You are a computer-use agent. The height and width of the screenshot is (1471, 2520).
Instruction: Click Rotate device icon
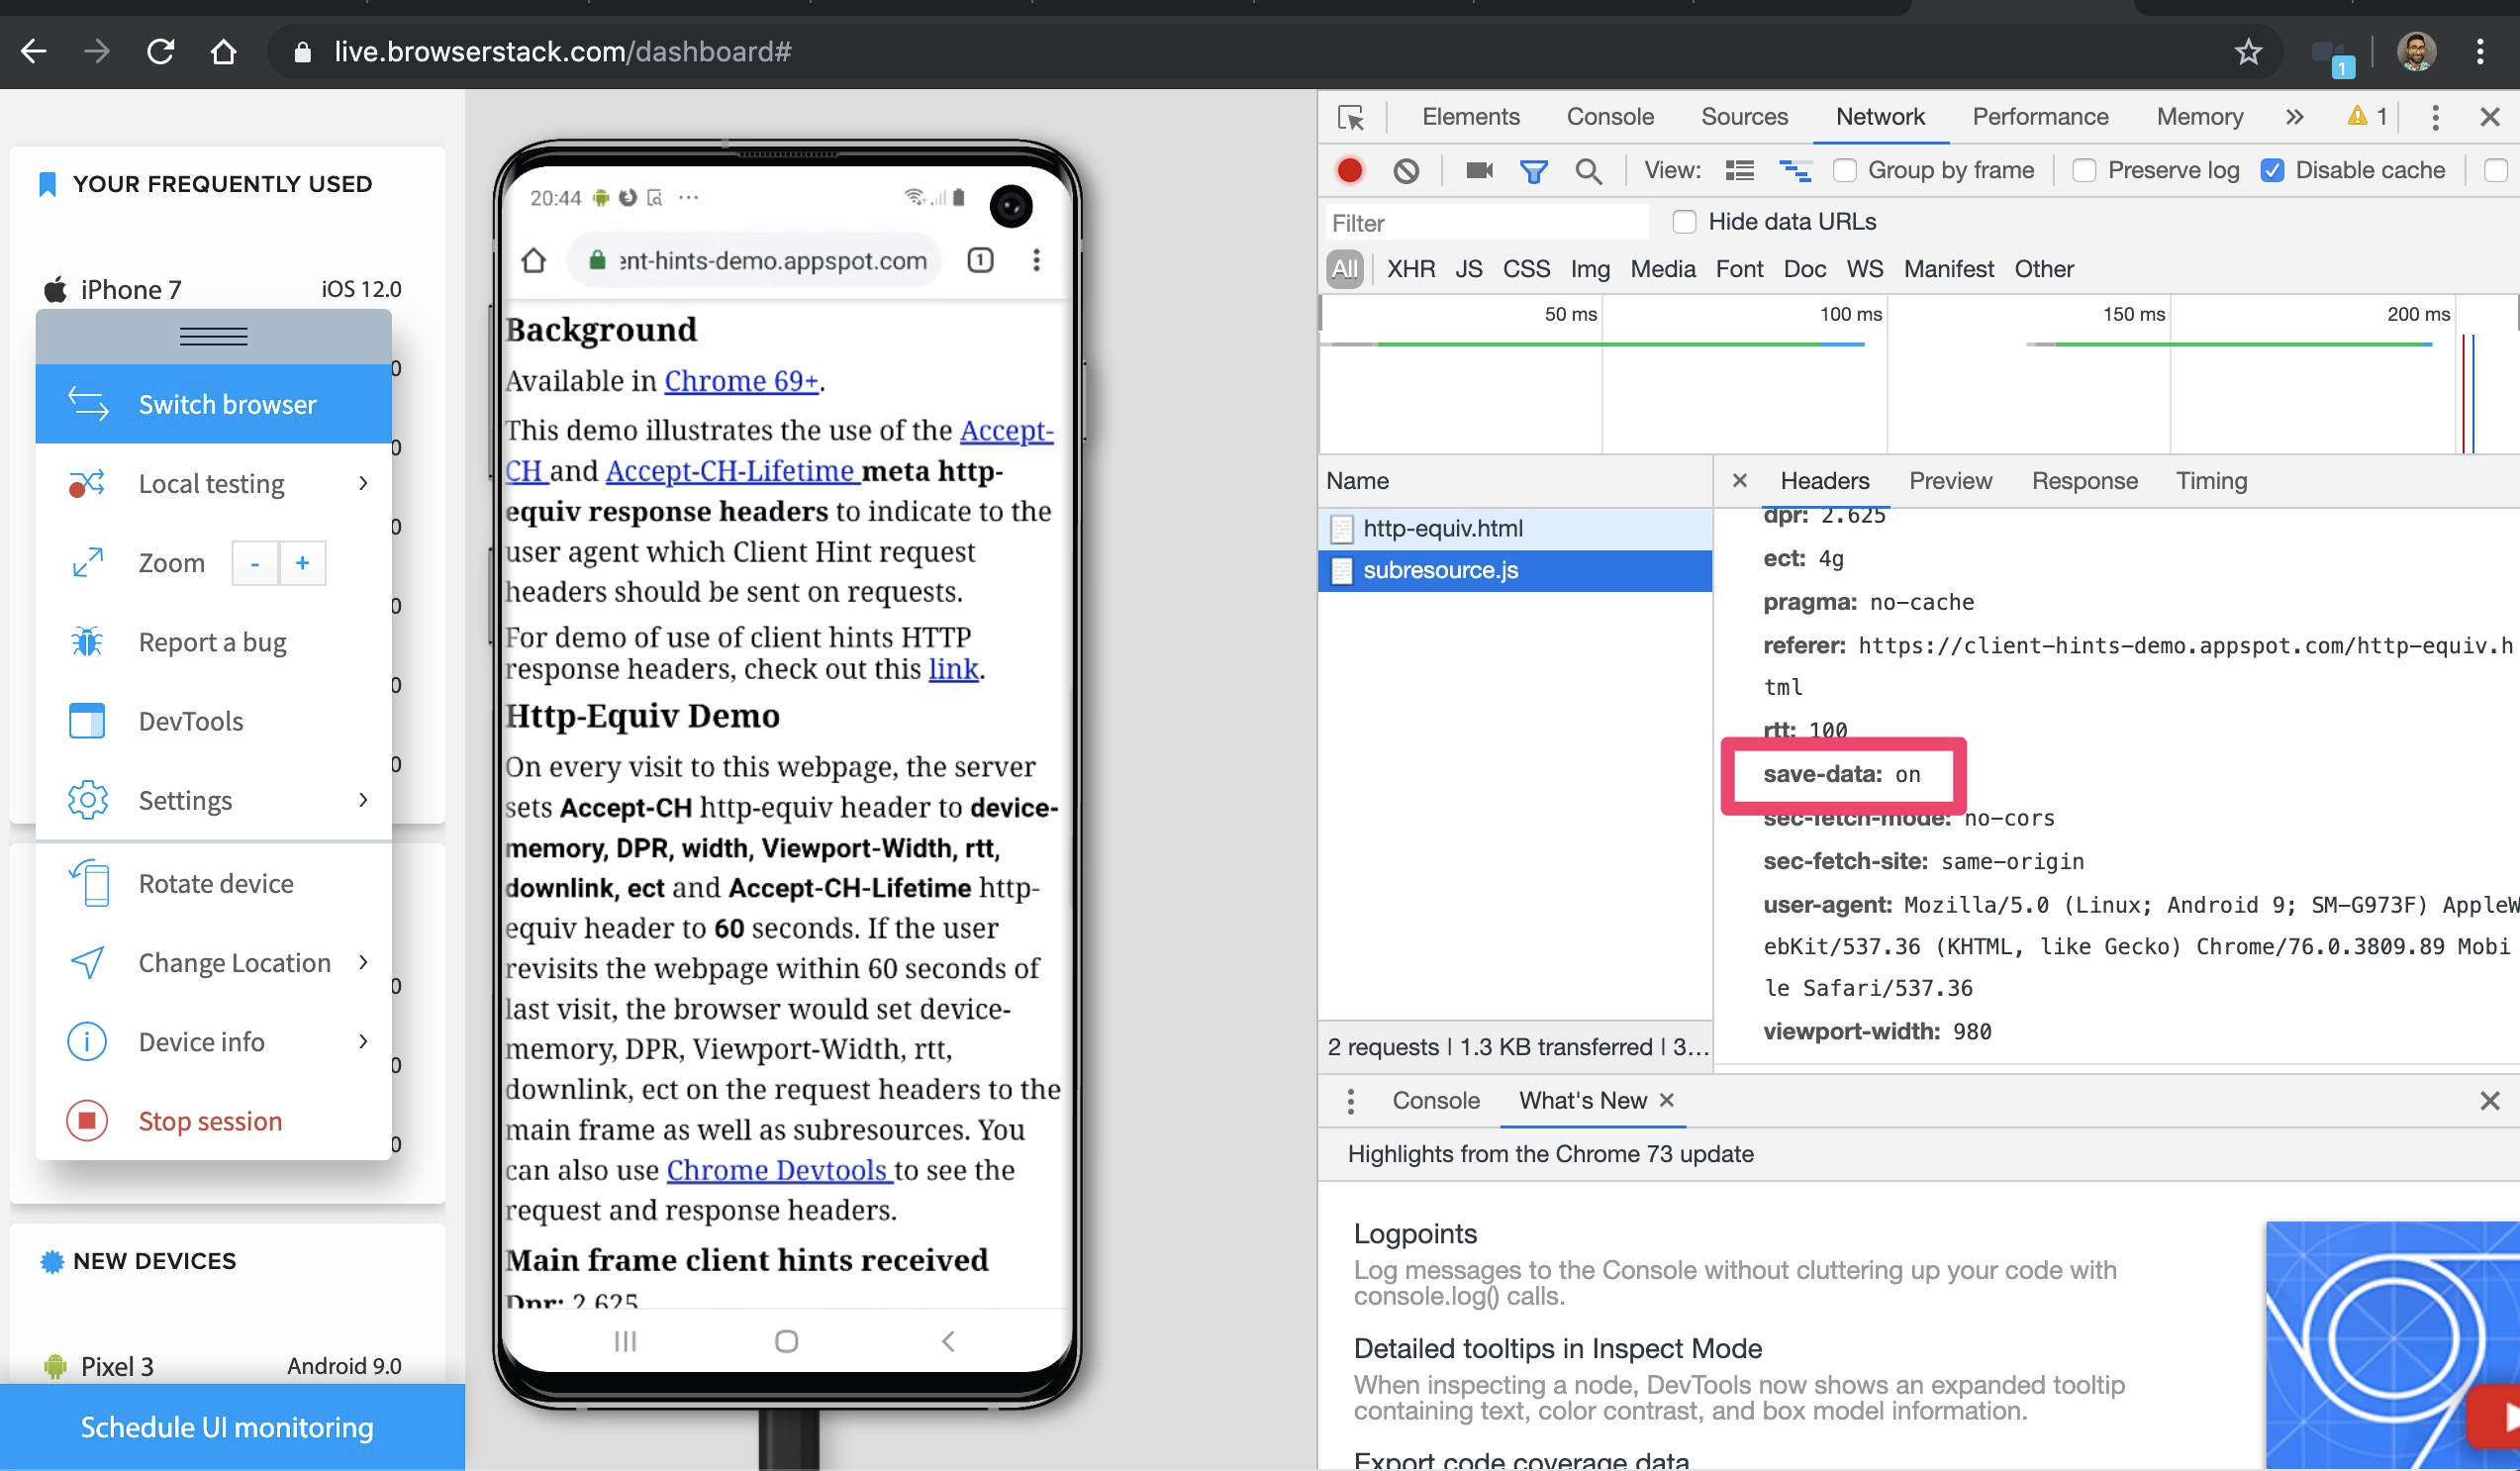pos(89,884)
